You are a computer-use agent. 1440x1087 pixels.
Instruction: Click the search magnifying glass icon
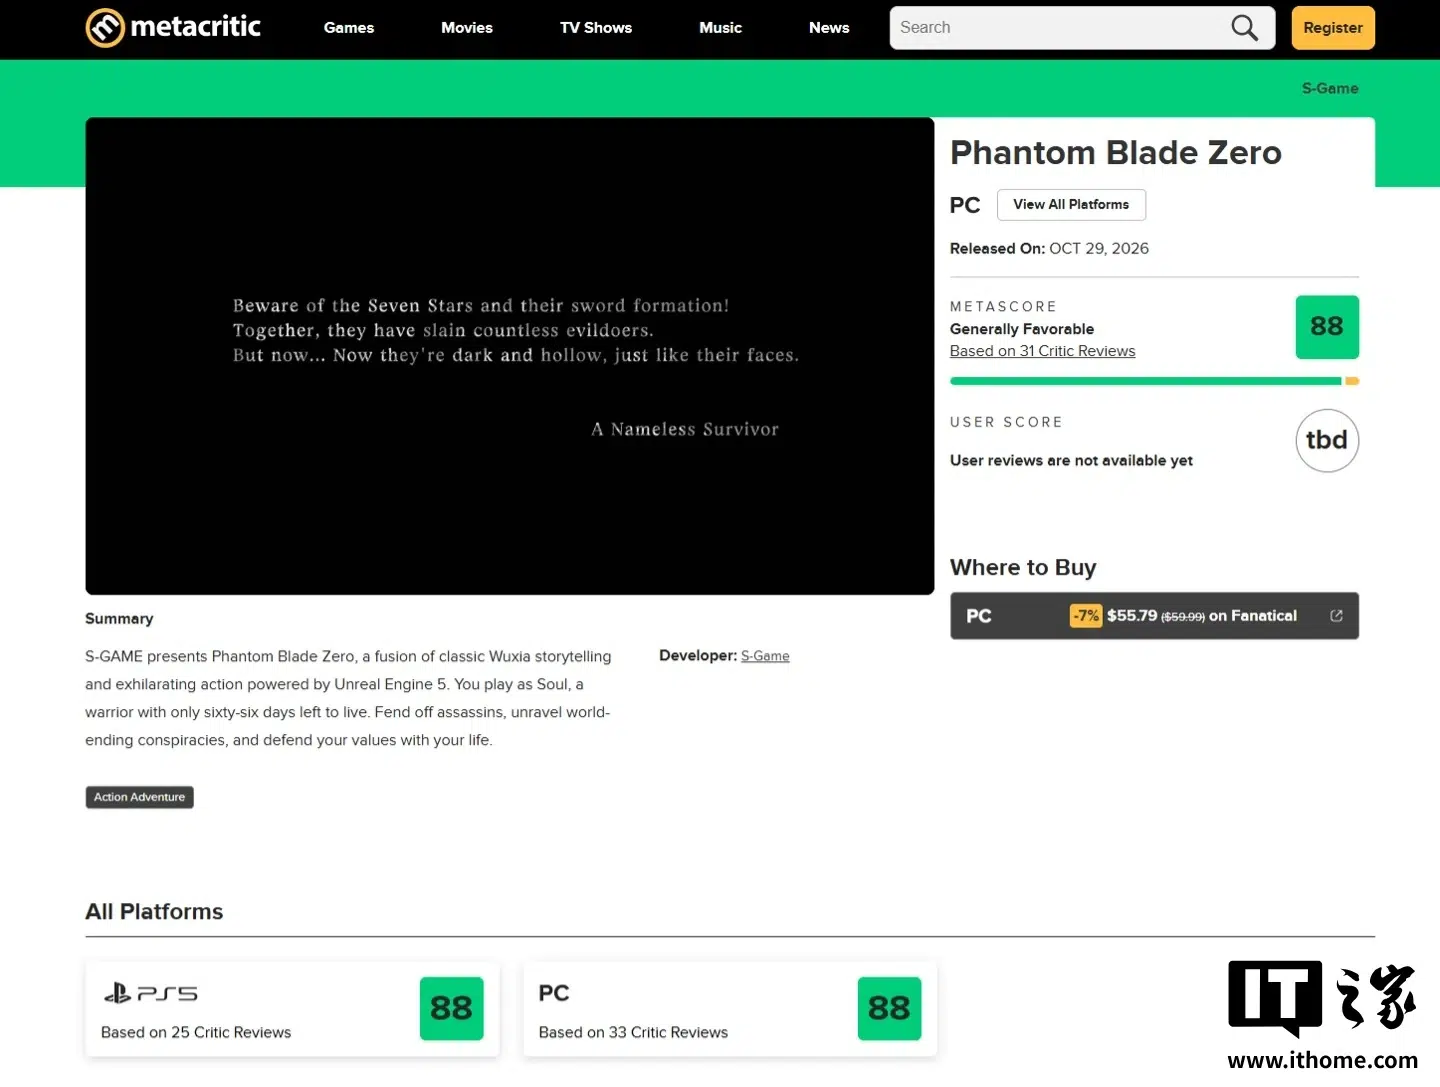click(1244, 28)
